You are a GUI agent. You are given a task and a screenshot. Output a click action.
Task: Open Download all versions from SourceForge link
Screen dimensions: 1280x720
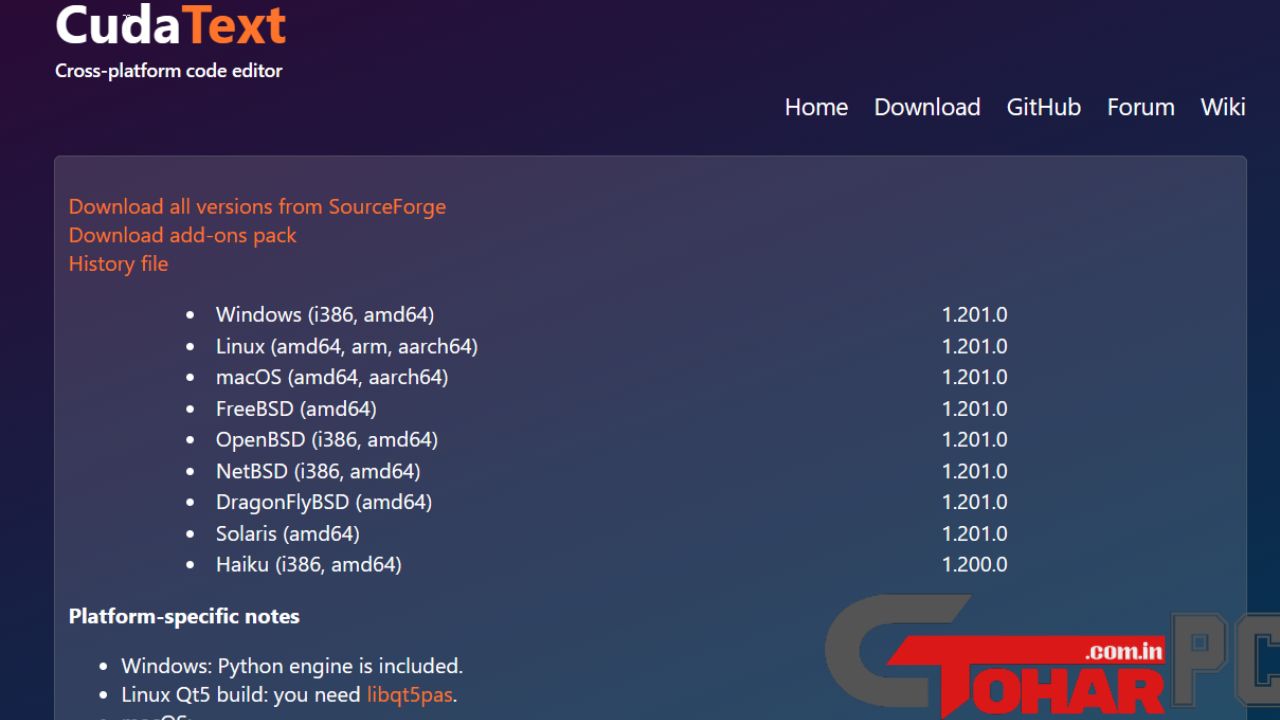(x=257, y=207)
